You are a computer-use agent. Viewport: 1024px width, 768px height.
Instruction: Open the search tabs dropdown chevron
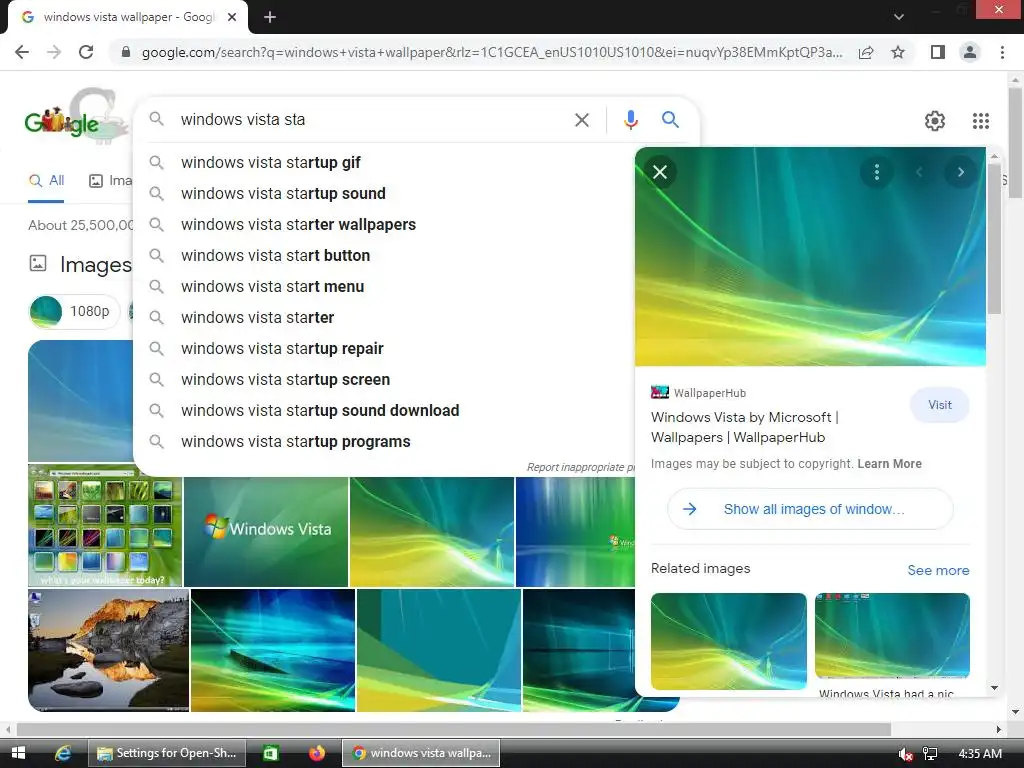pyautogui.click(x=899, y=17)
